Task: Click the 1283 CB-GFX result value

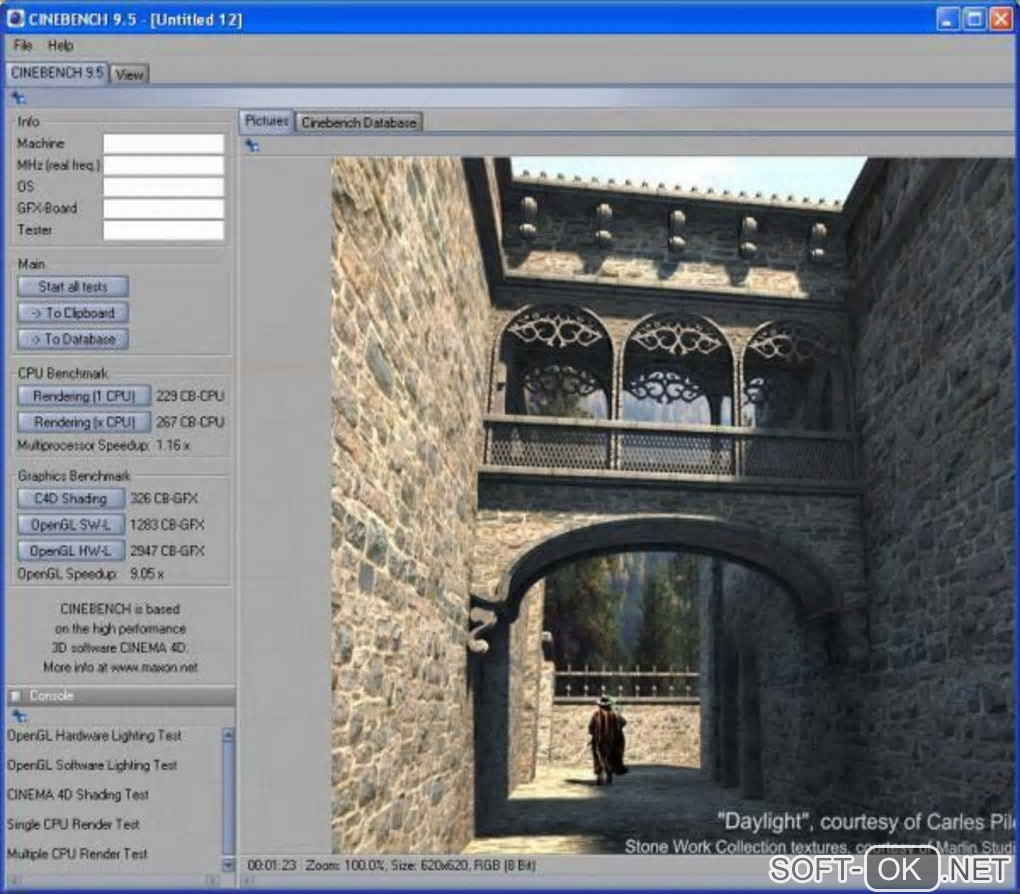Action: coord(167,524)
